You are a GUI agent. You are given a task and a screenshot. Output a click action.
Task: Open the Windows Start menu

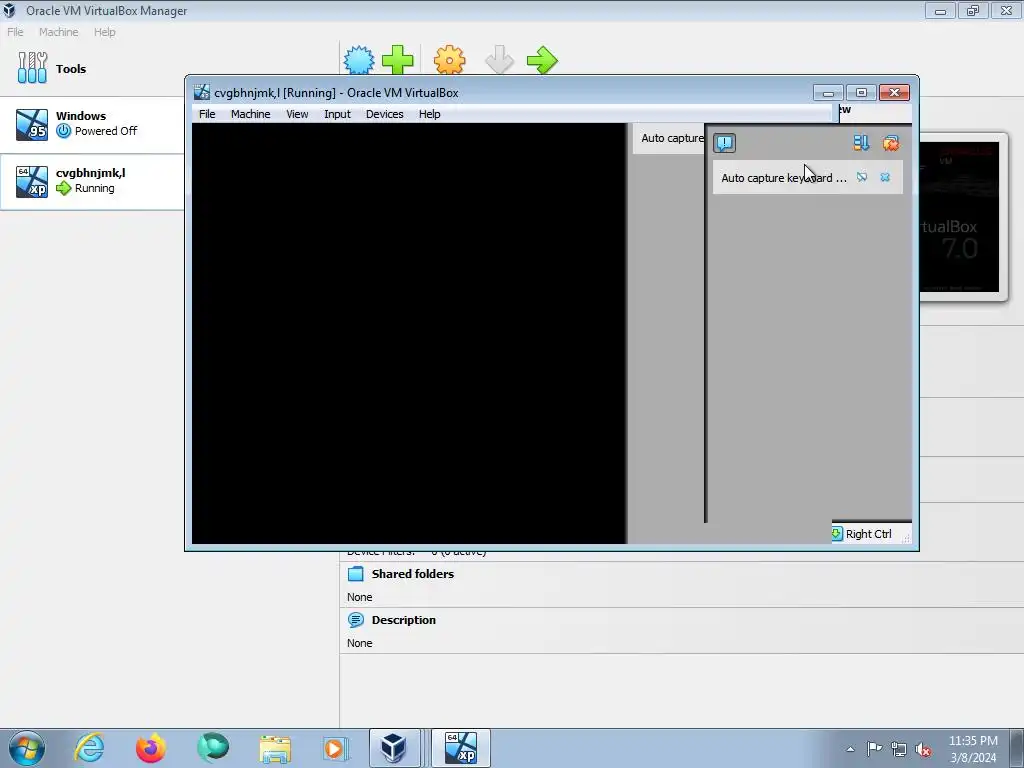coord(27,748)
